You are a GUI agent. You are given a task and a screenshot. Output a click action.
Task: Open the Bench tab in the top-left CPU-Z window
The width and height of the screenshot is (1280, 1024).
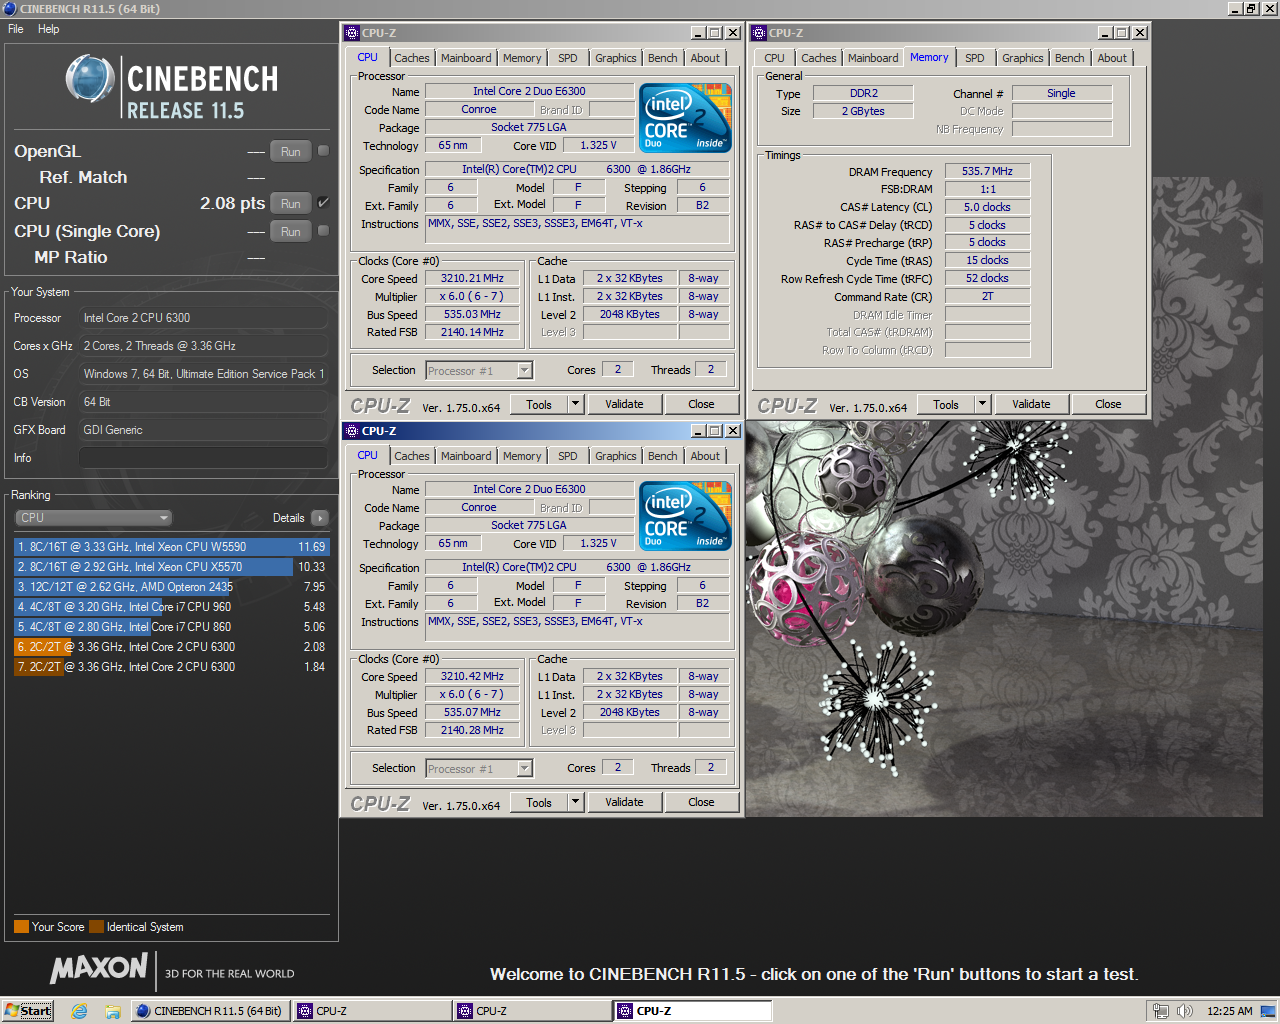[x=662, y=58]
